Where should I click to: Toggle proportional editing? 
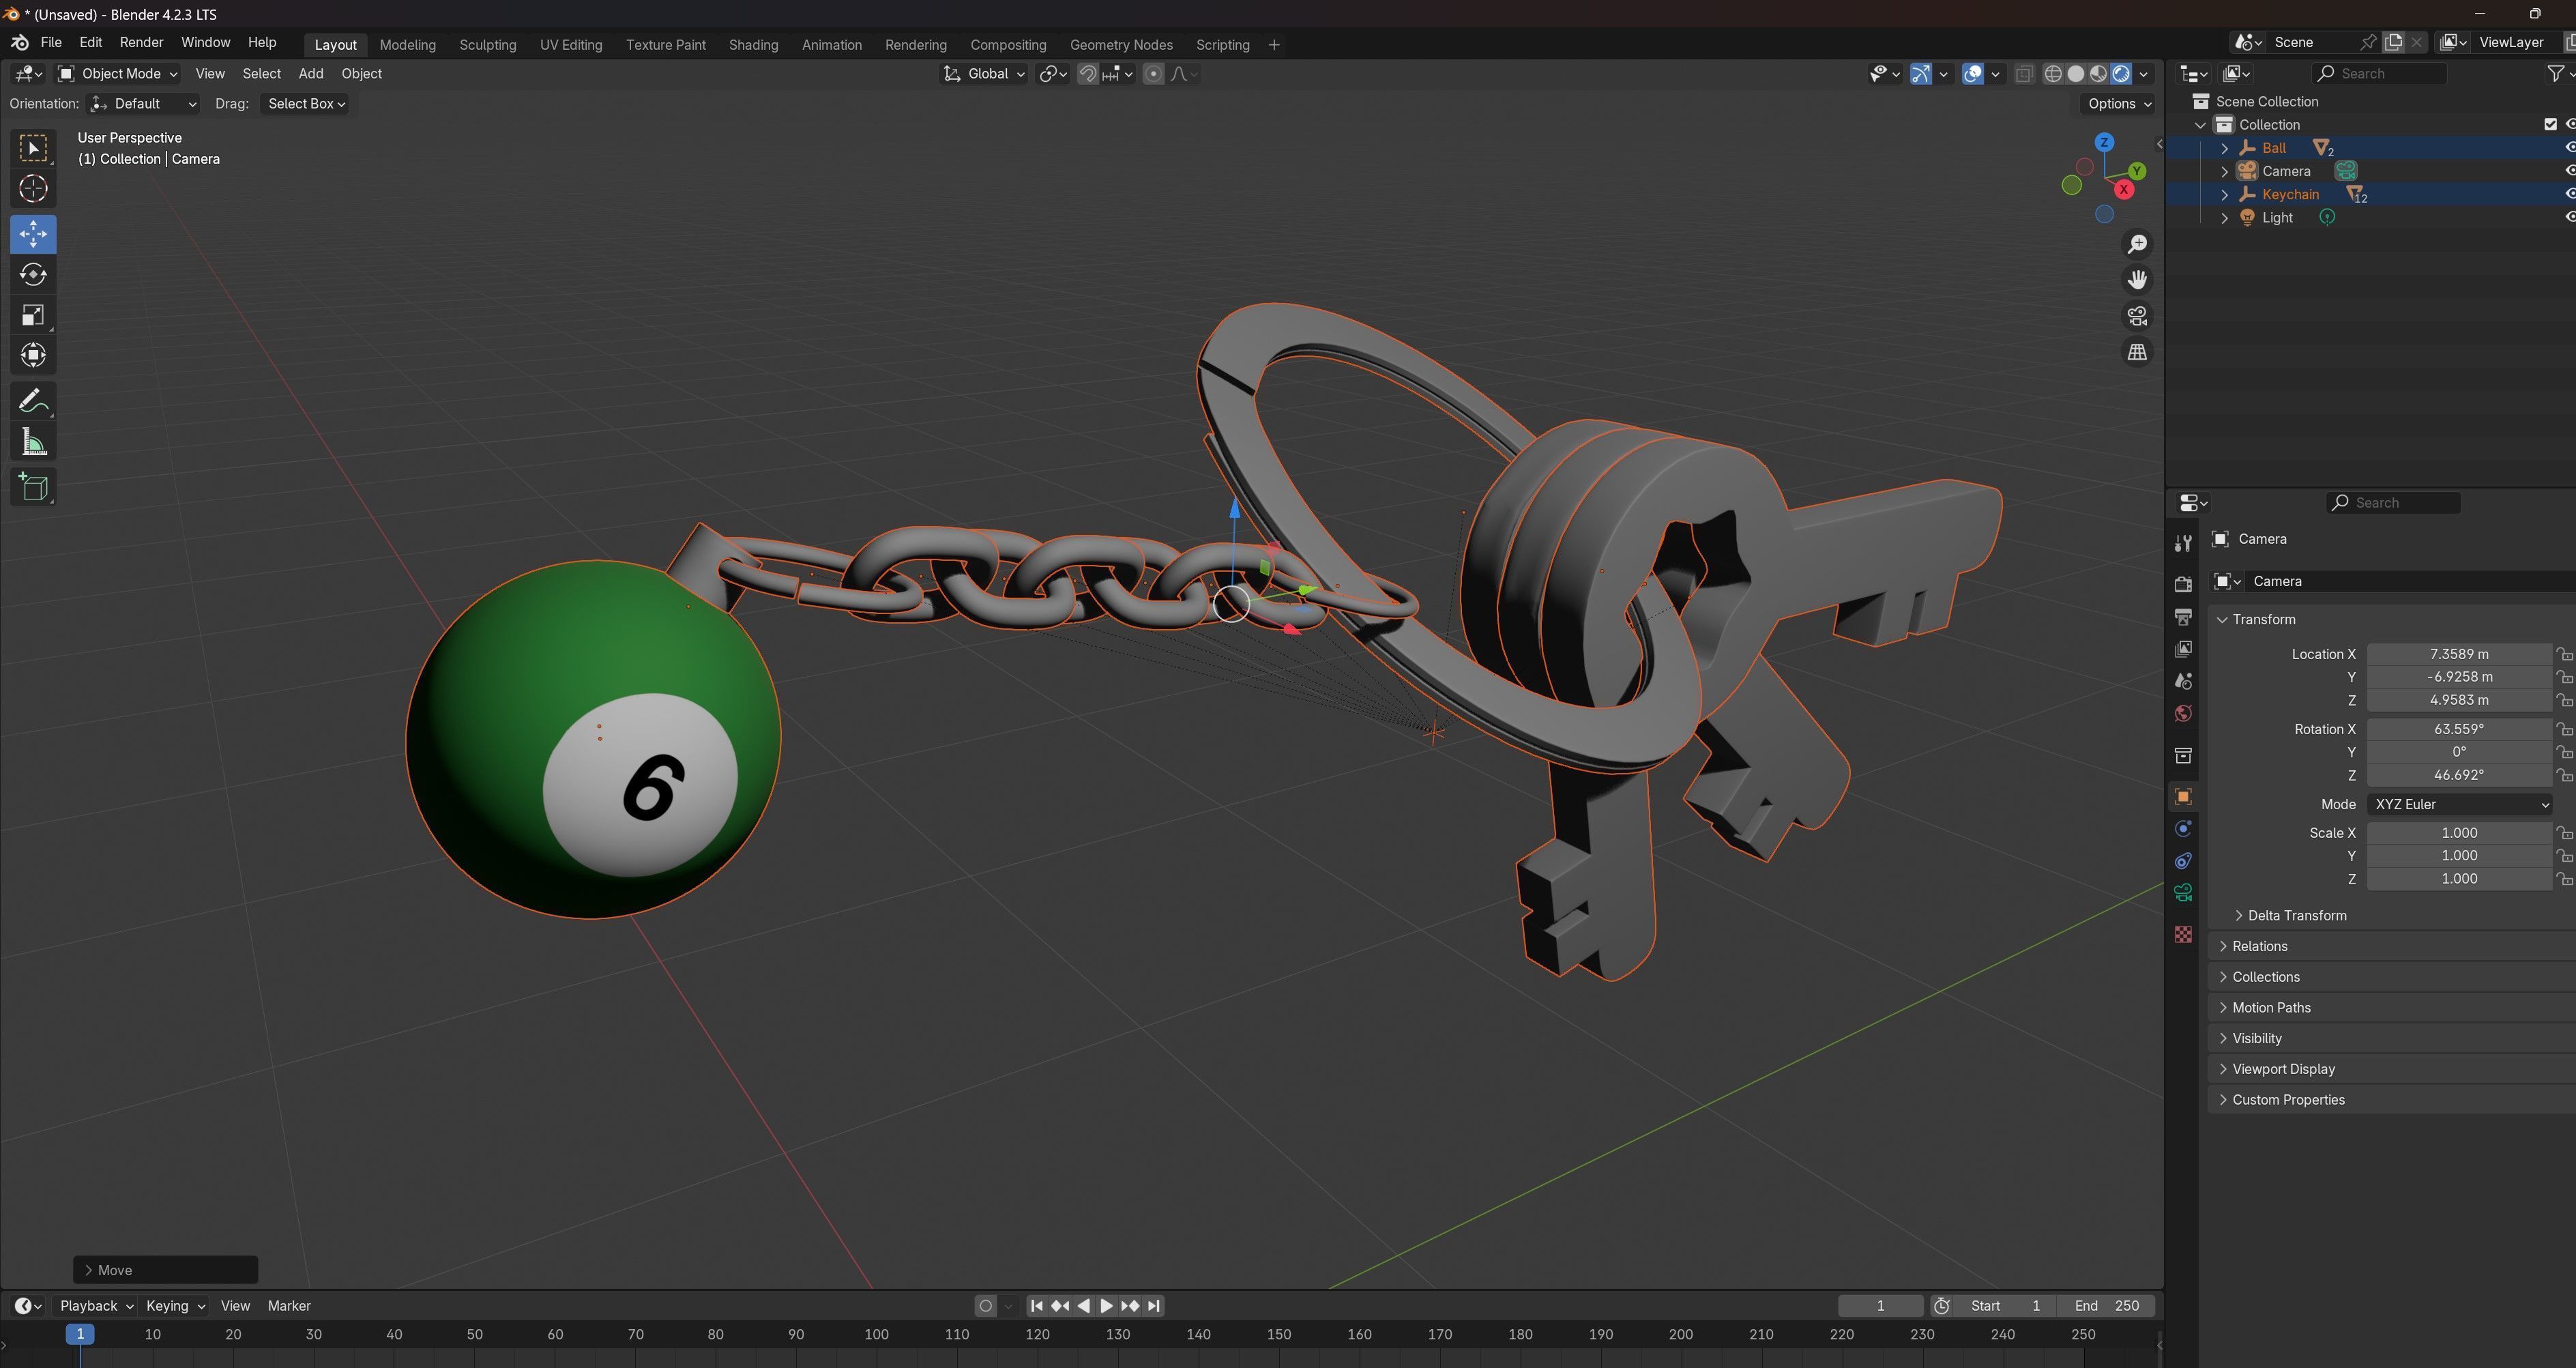point(1153,74)
